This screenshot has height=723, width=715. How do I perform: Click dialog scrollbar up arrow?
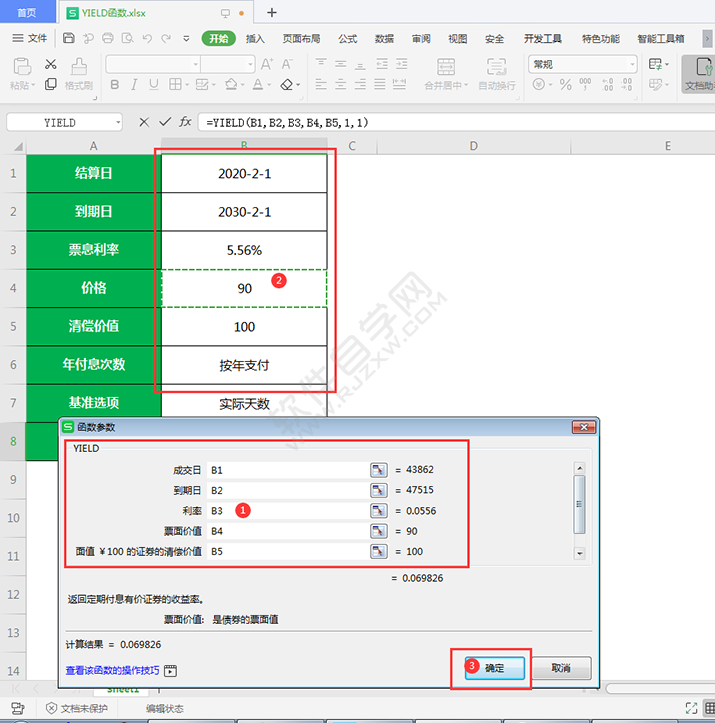coord(579,468)
